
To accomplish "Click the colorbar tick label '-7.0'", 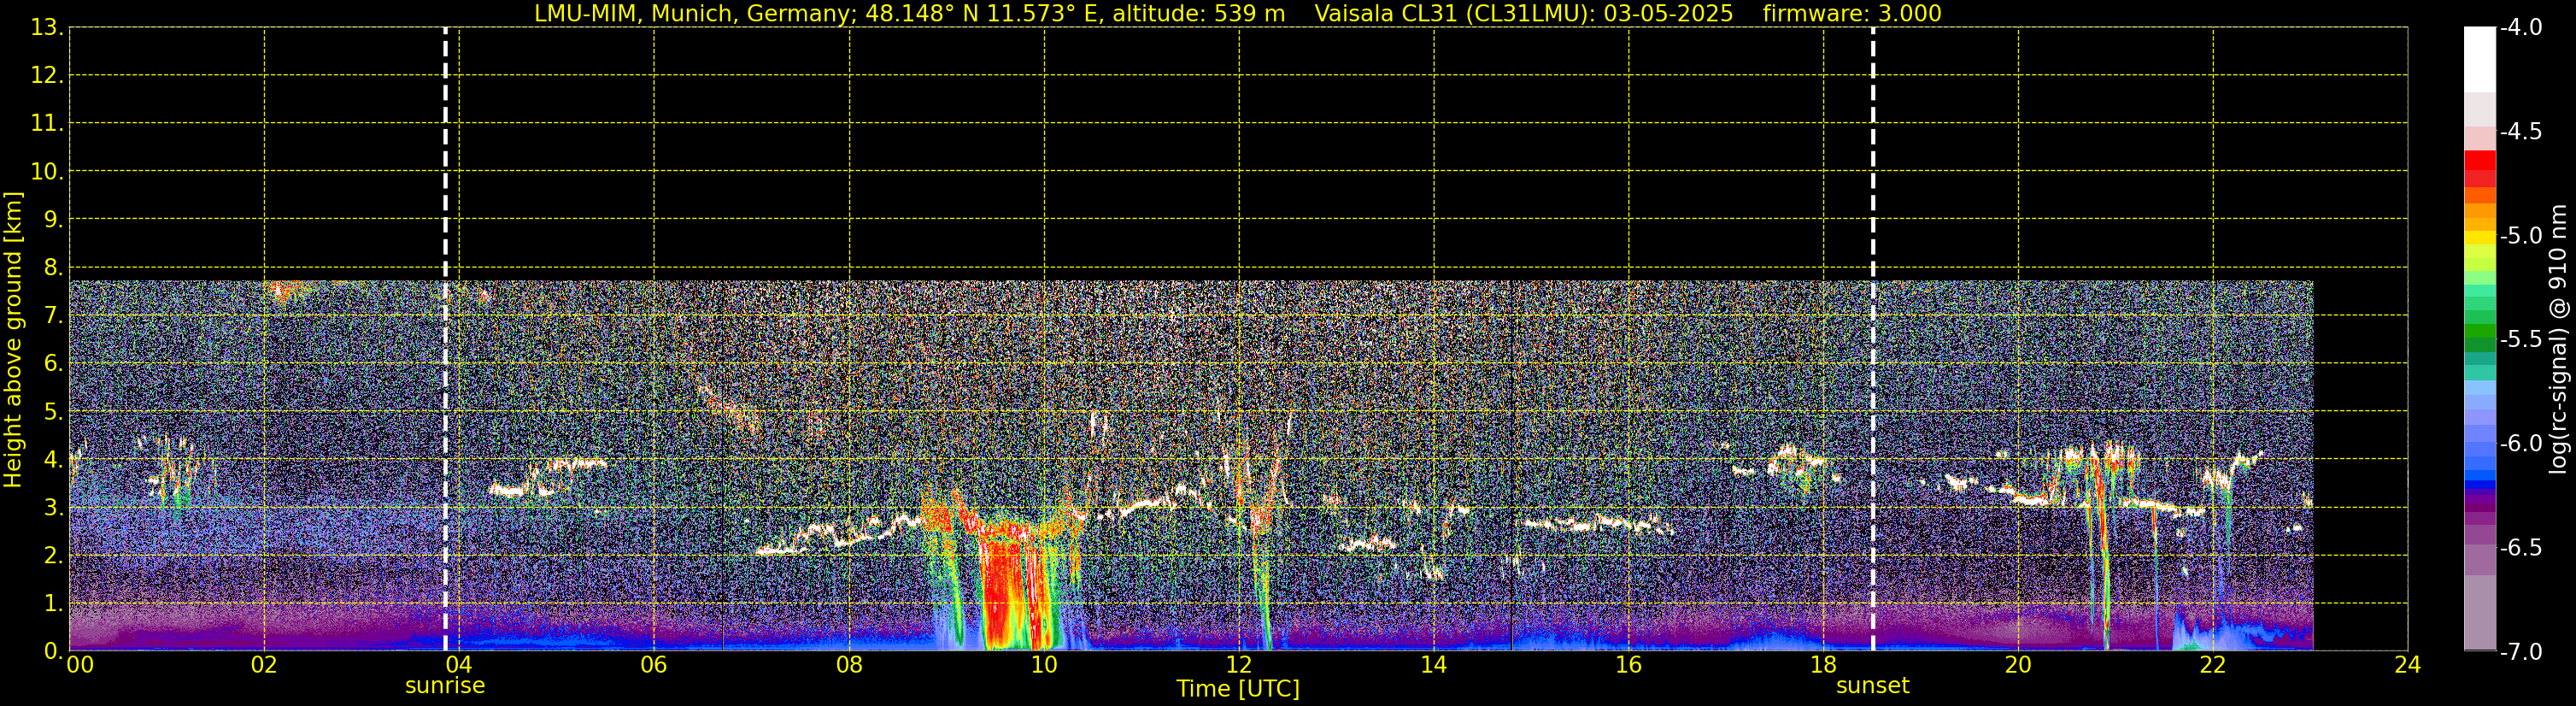I will pos(2520,652).
